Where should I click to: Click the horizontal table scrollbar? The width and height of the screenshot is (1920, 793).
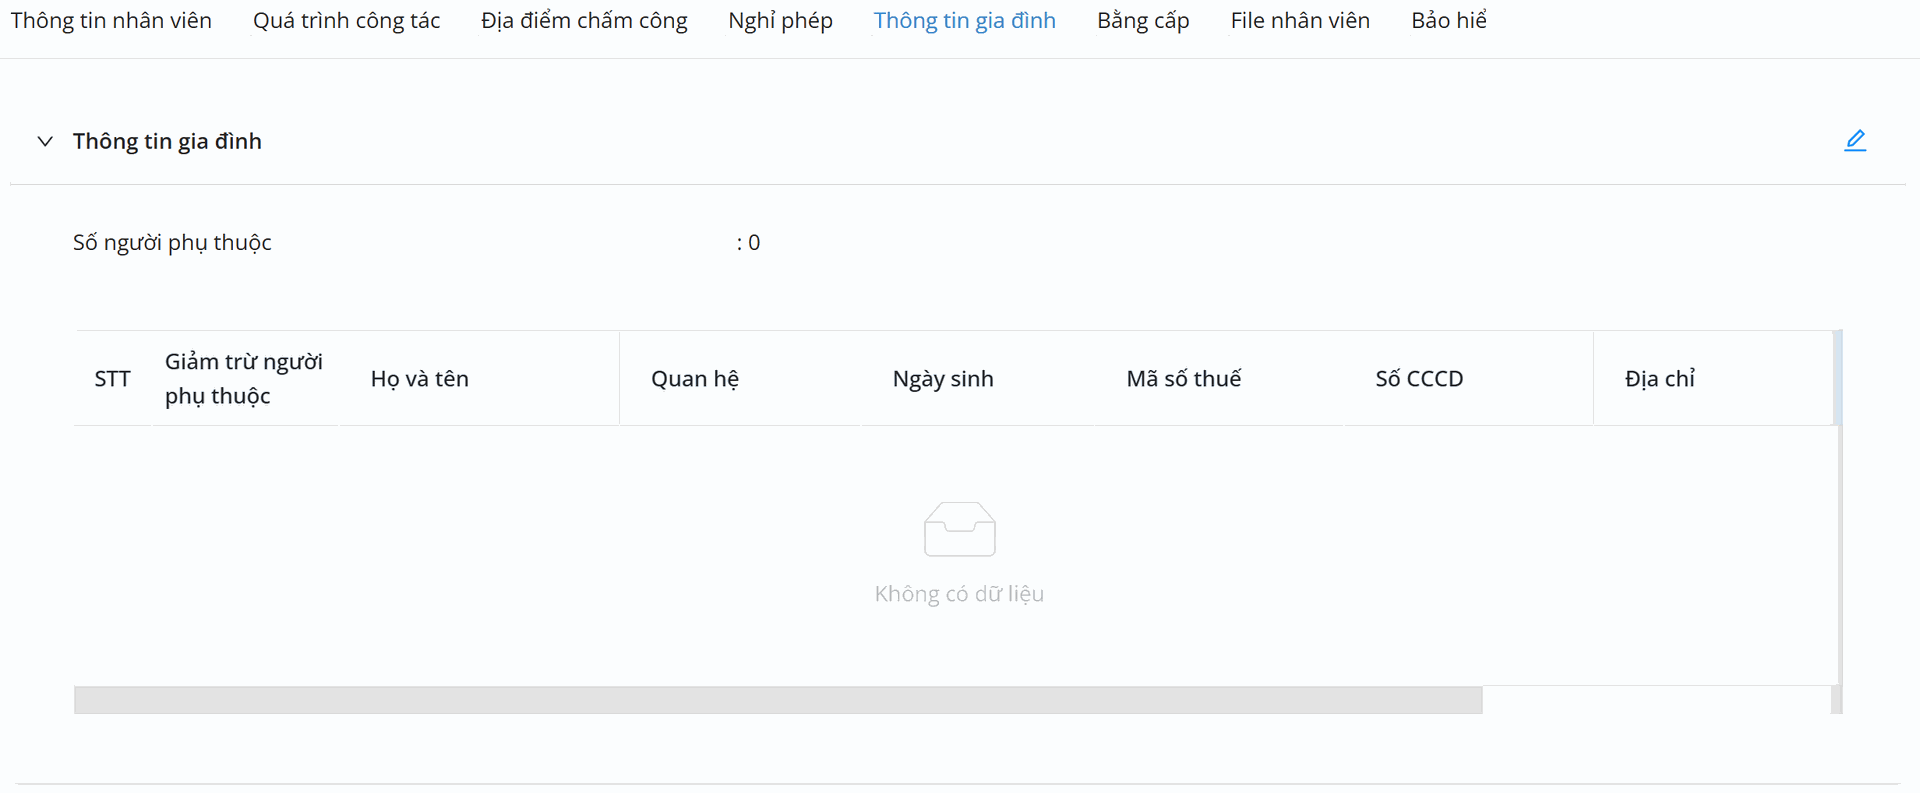[x=778, y=700]
